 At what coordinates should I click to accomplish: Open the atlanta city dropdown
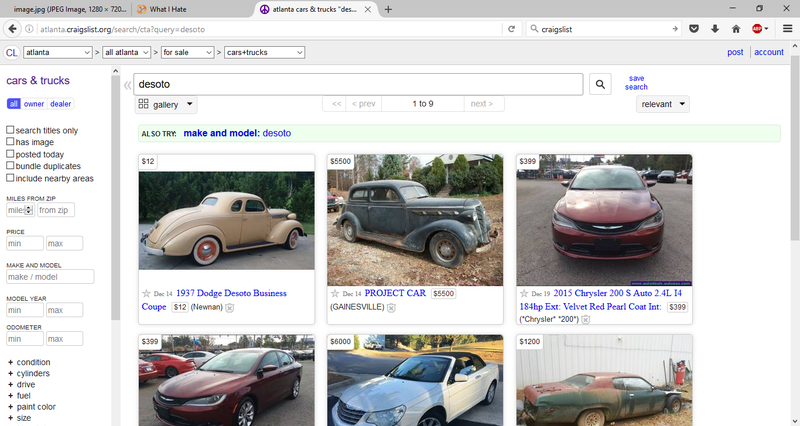tap(57, 53)
